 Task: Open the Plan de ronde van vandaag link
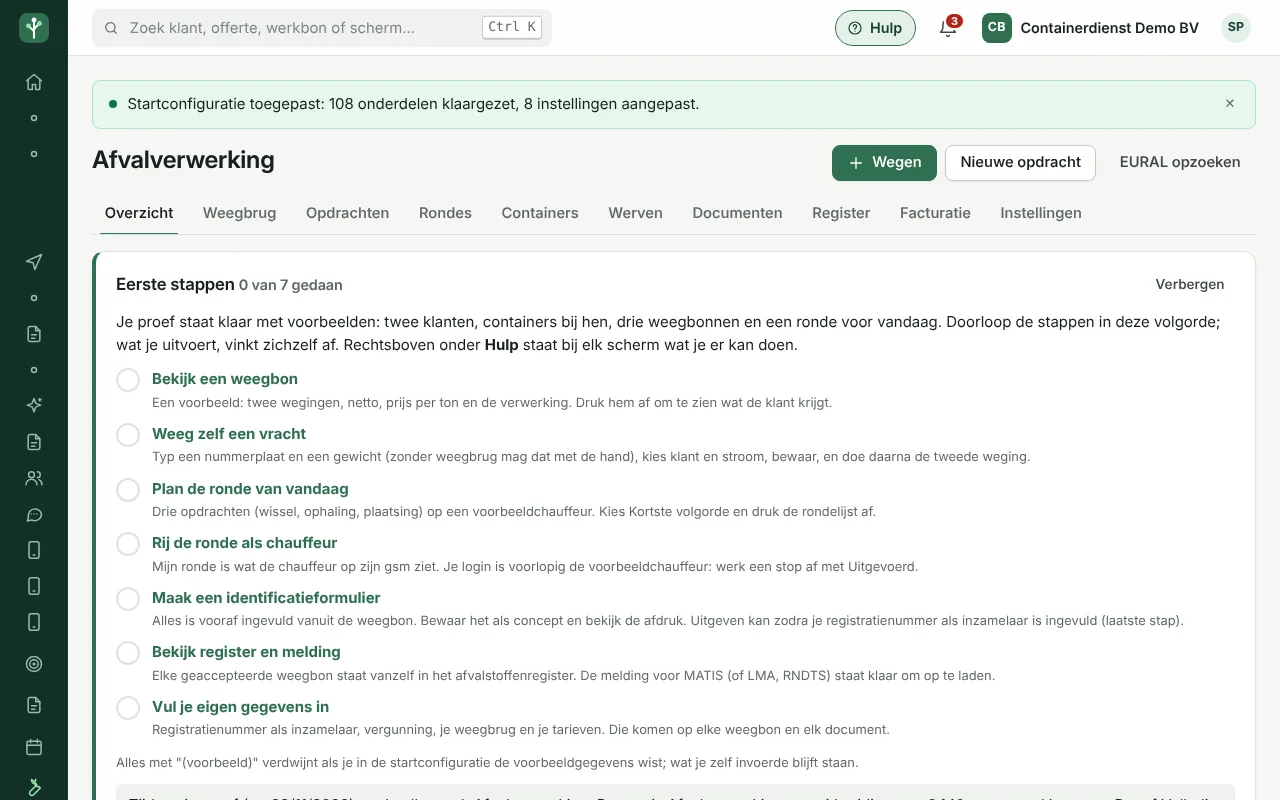coord(250,489)
